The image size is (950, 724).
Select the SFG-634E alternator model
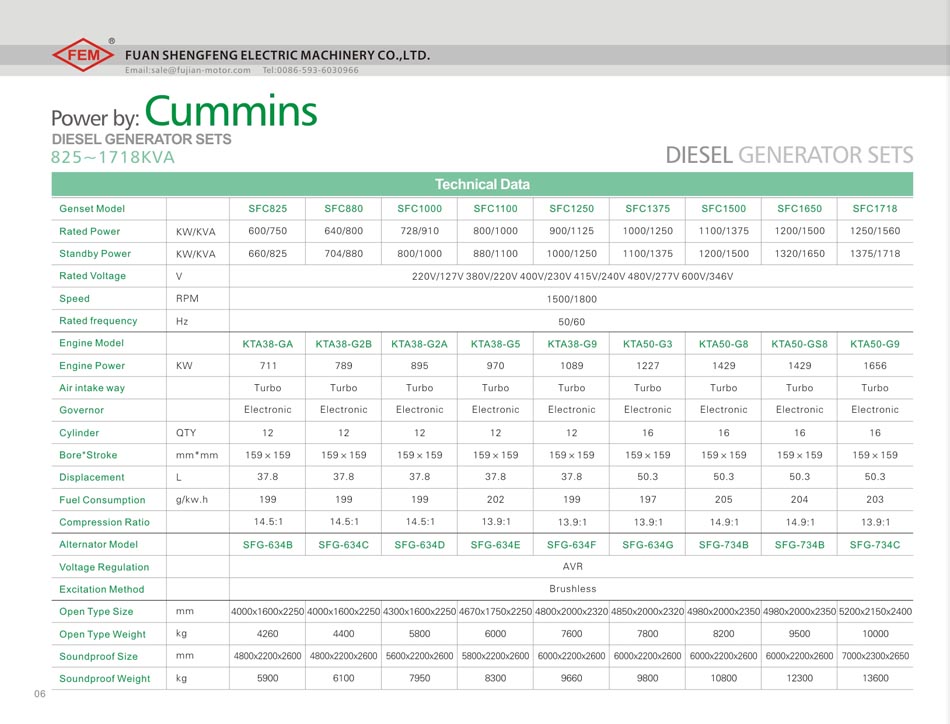496,545
